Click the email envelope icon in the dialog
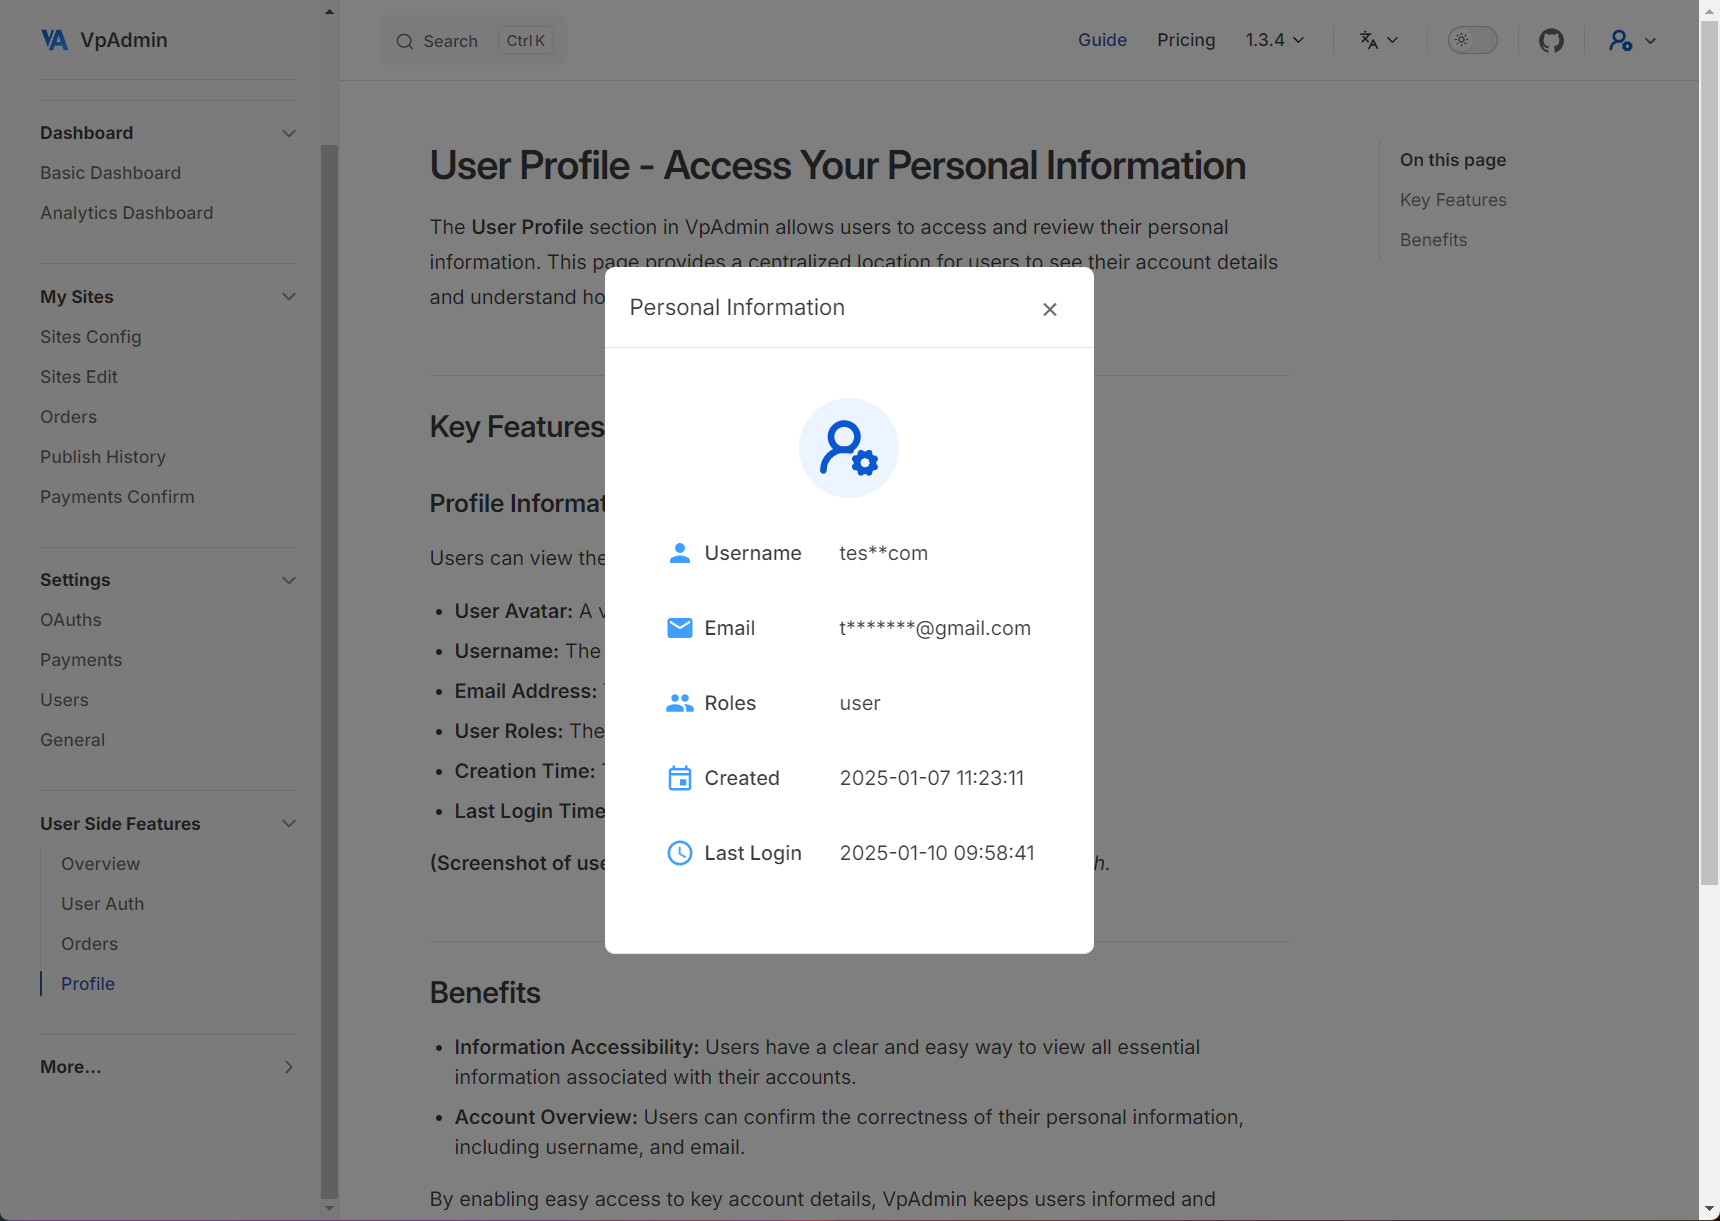The image size is (1720, 1221). pos(680,628)
